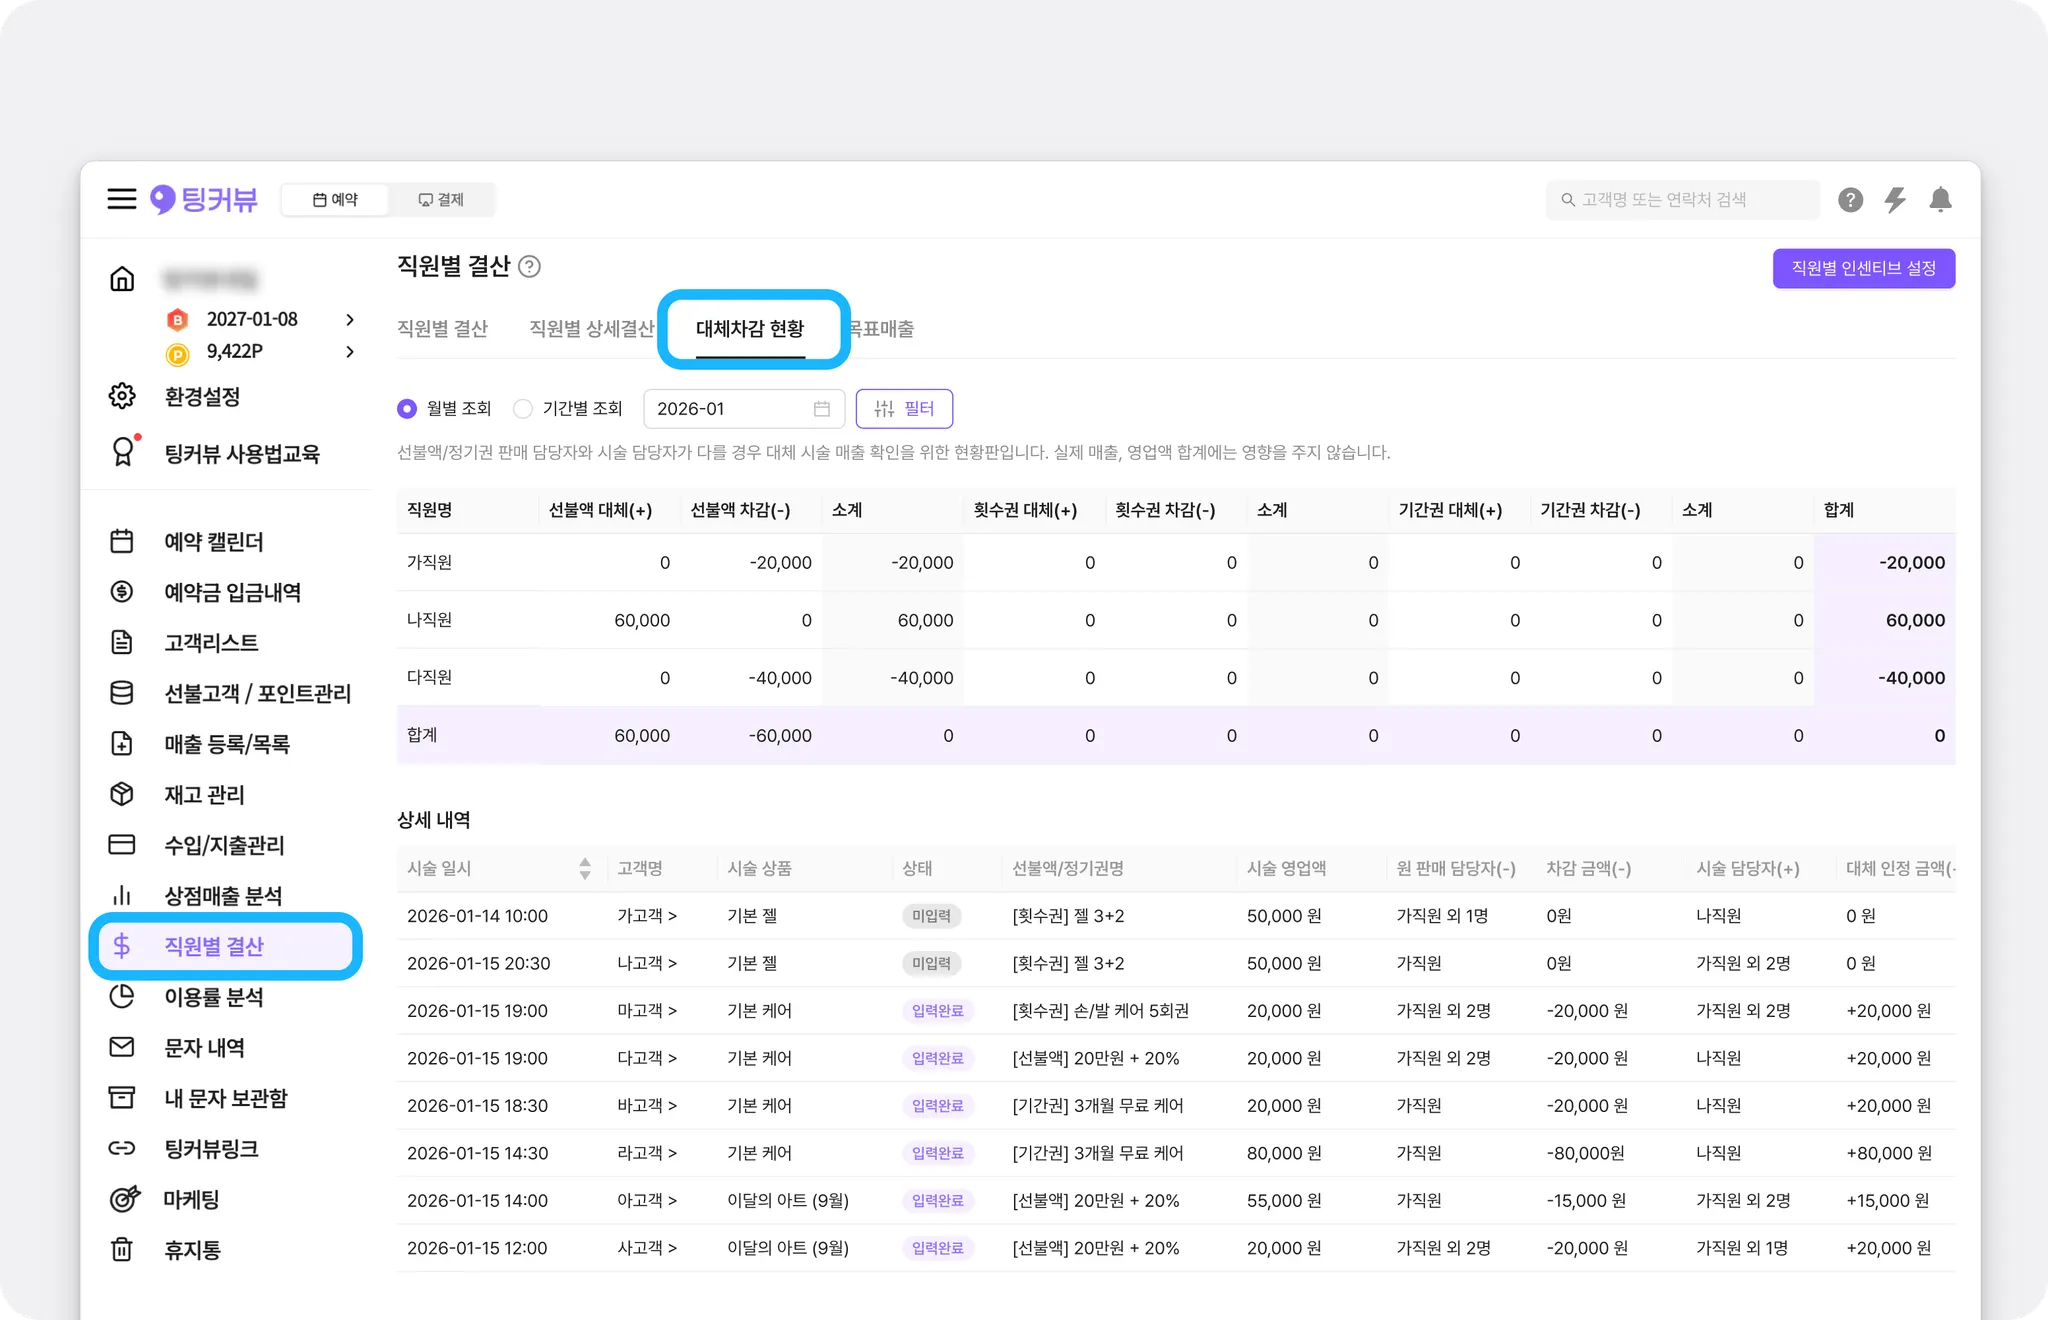This screenshot has height=1320, width=2048.
Task: Expand the 9,422P points chevron
Action: point(349,352)
